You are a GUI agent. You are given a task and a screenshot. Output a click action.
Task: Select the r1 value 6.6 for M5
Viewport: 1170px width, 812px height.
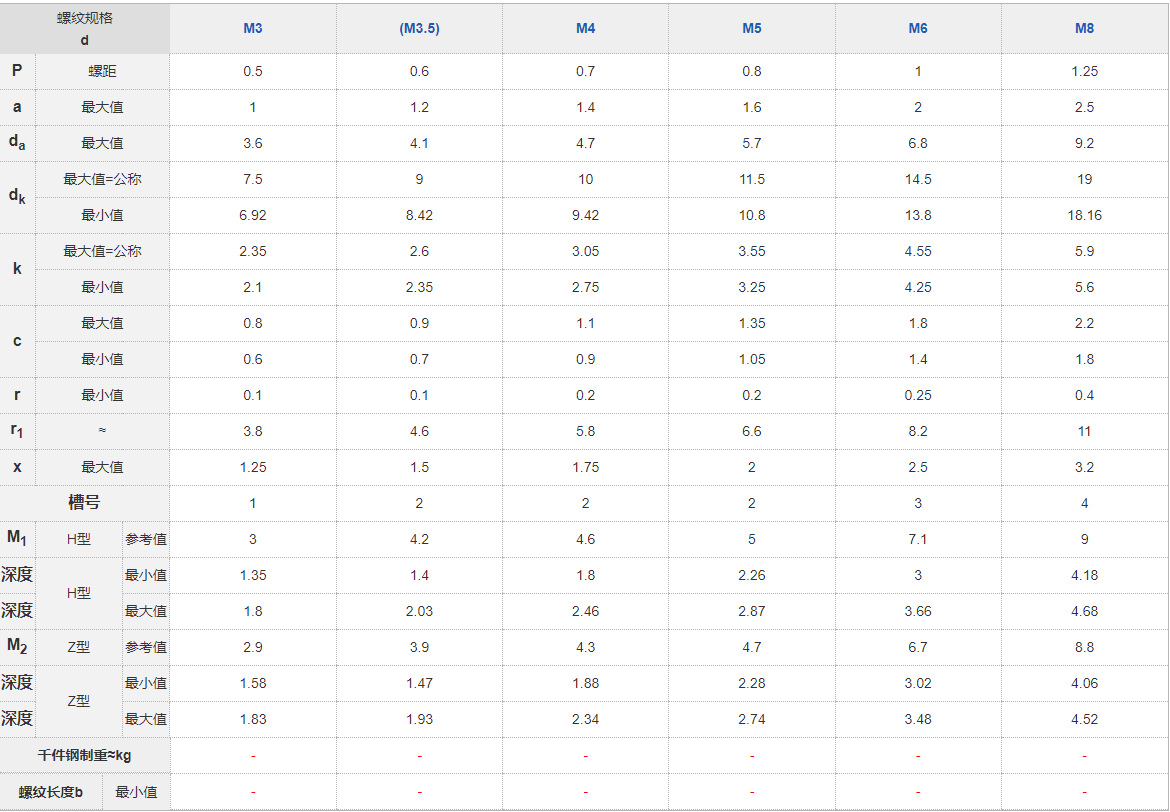(x=752, y=431)
